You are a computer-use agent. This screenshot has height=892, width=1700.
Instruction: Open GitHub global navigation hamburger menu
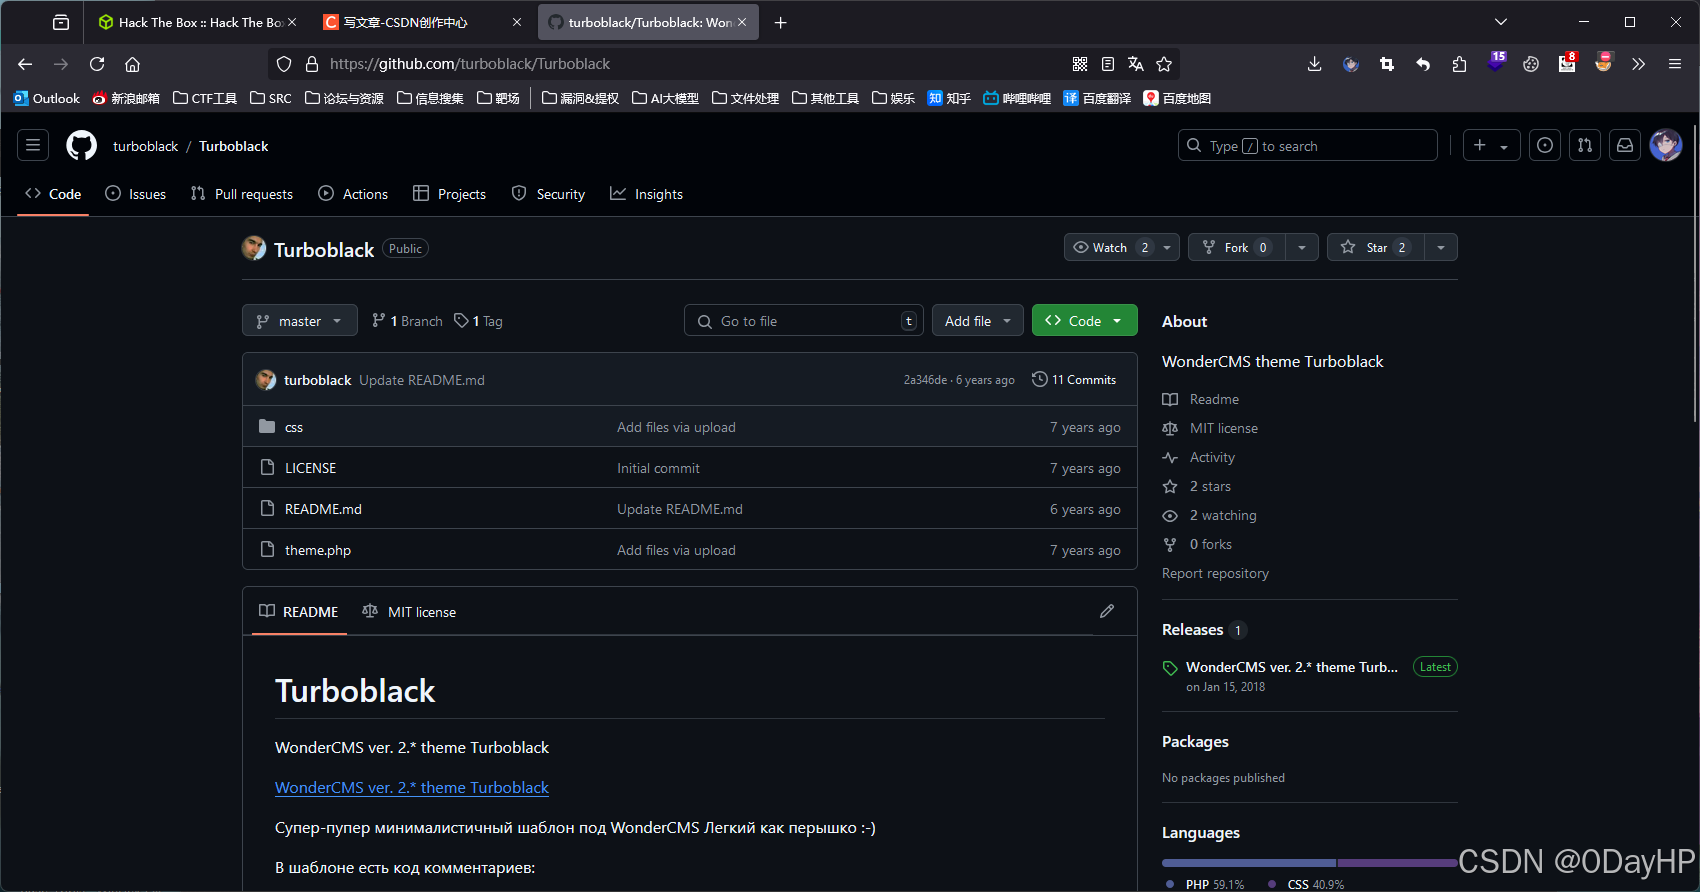[x=33, y=145]
